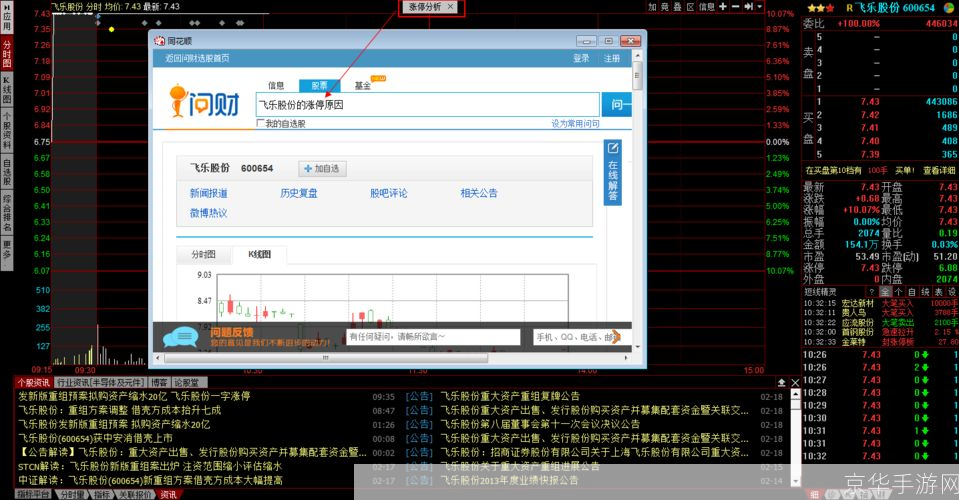The image size is (959, 500).
Task: Click the 问题反馈 chat bubble icon
Action: 180,337
